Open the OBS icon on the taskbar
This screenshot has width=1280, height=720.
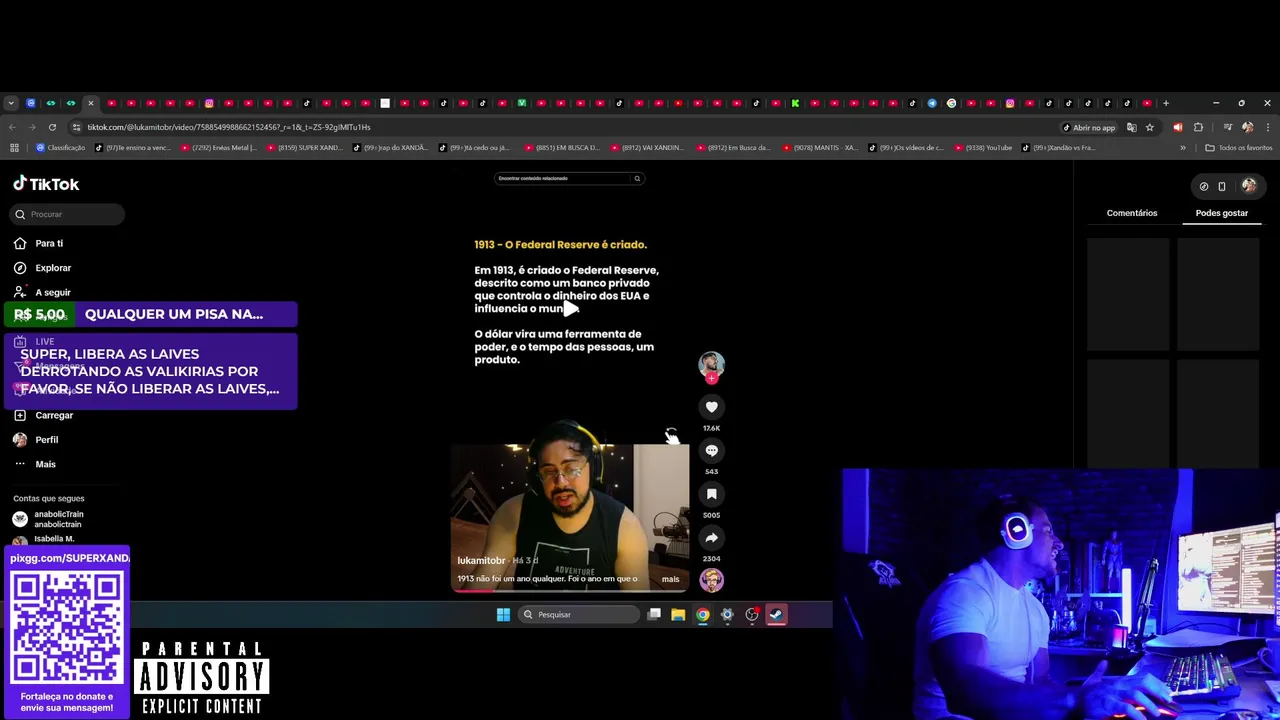pyautogui.click(x=752, y=615)
